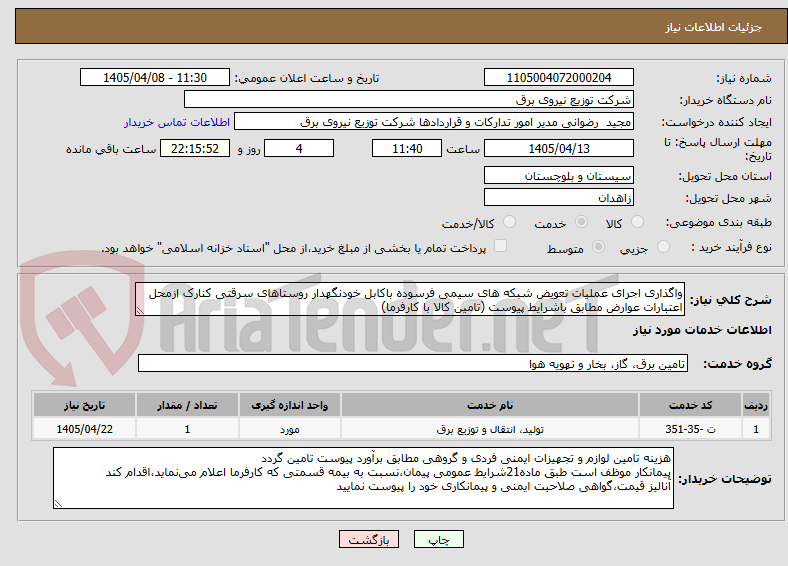Click the quantity cell in service row
788x566 pixels.
tap(187, 429)
